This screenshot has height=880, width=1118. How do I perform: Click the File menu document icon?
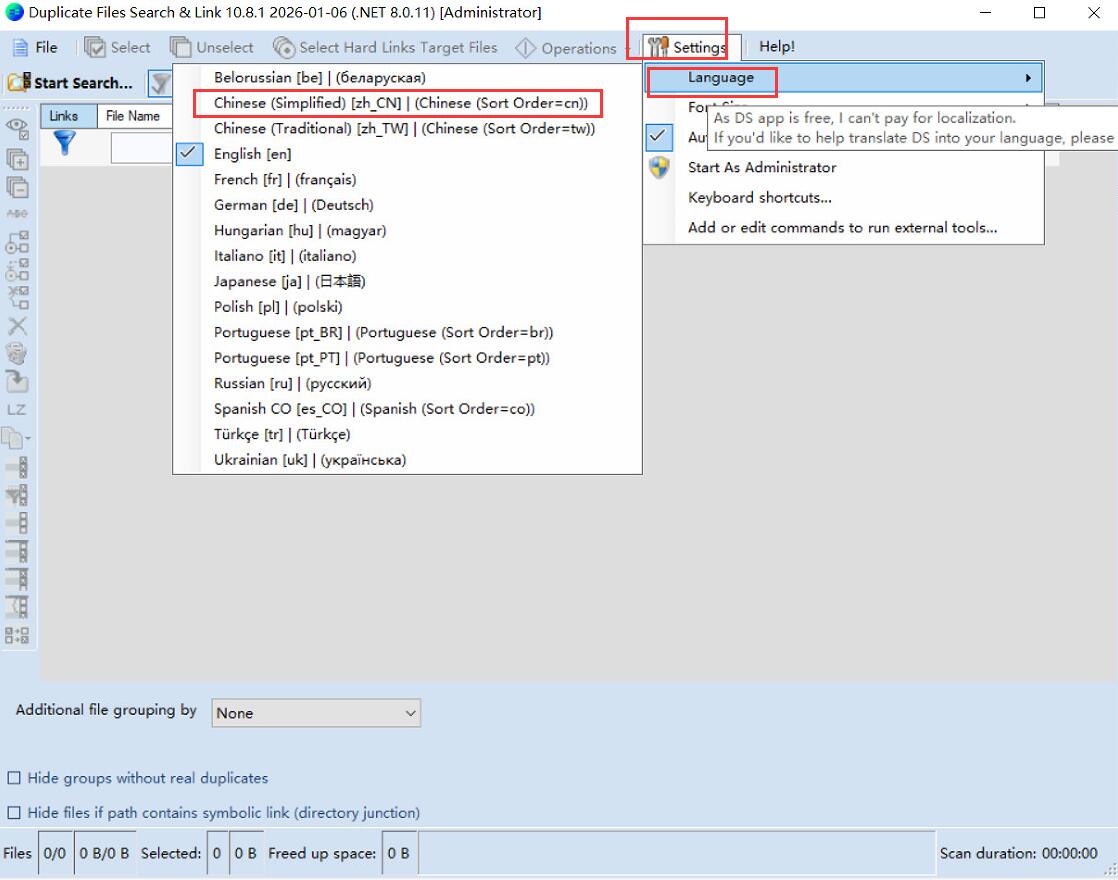pos(21,48)
